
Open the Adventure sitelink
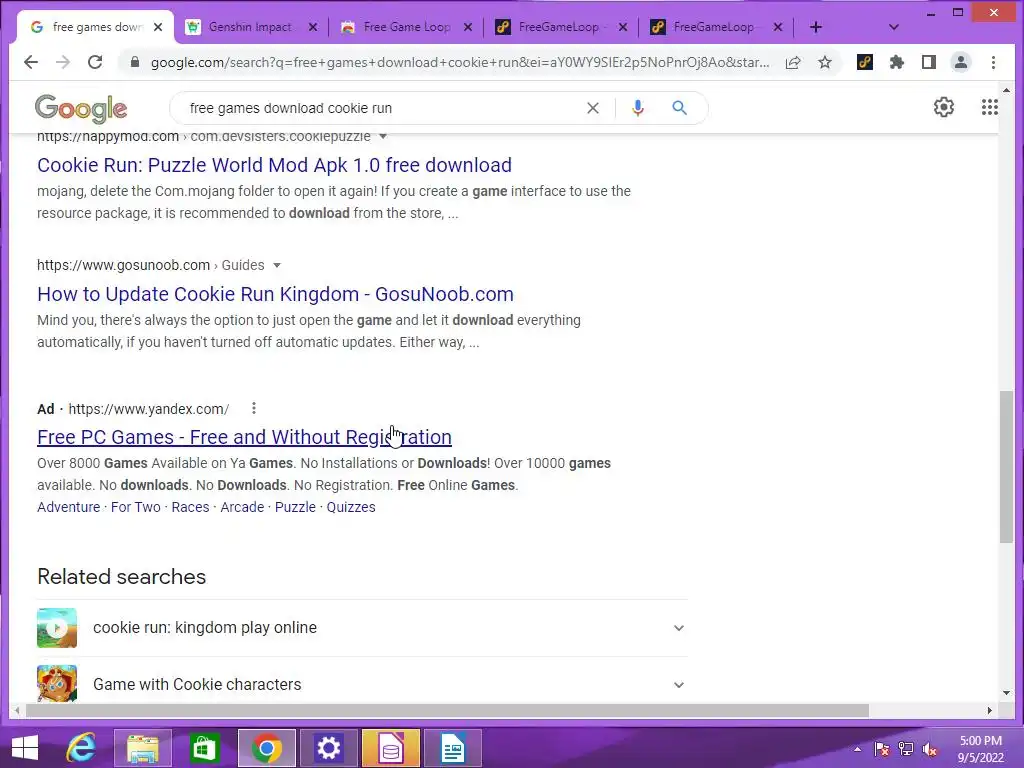point(69,507)
